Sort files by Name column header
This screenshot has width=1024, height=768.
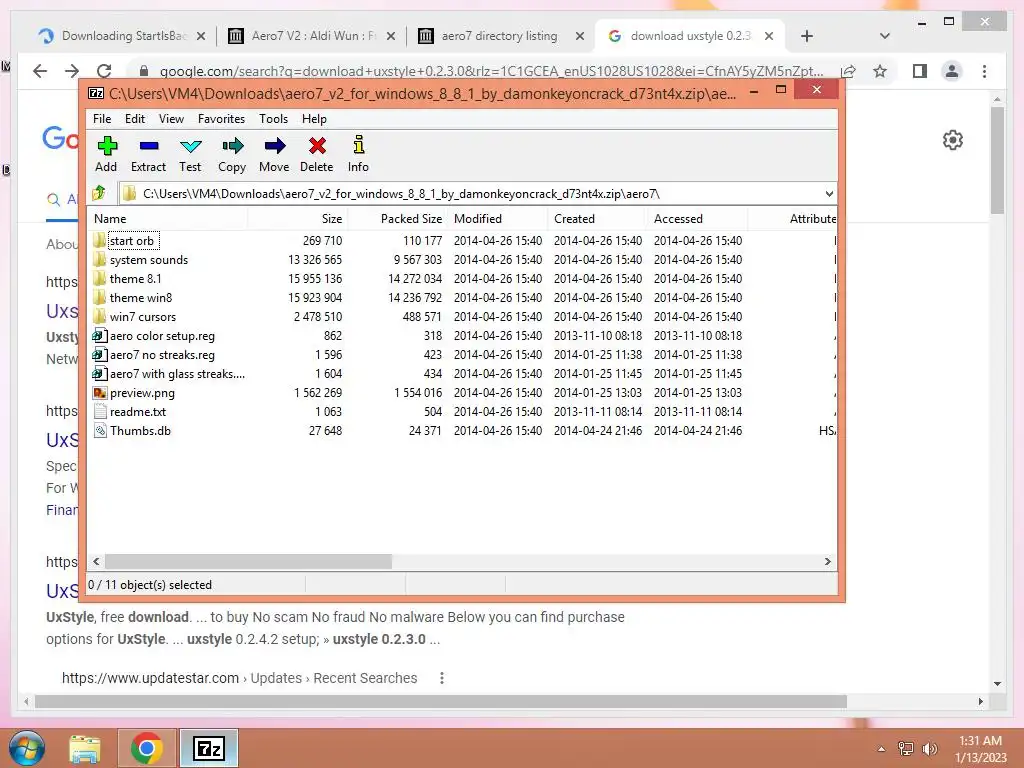(x=167, y=219)
